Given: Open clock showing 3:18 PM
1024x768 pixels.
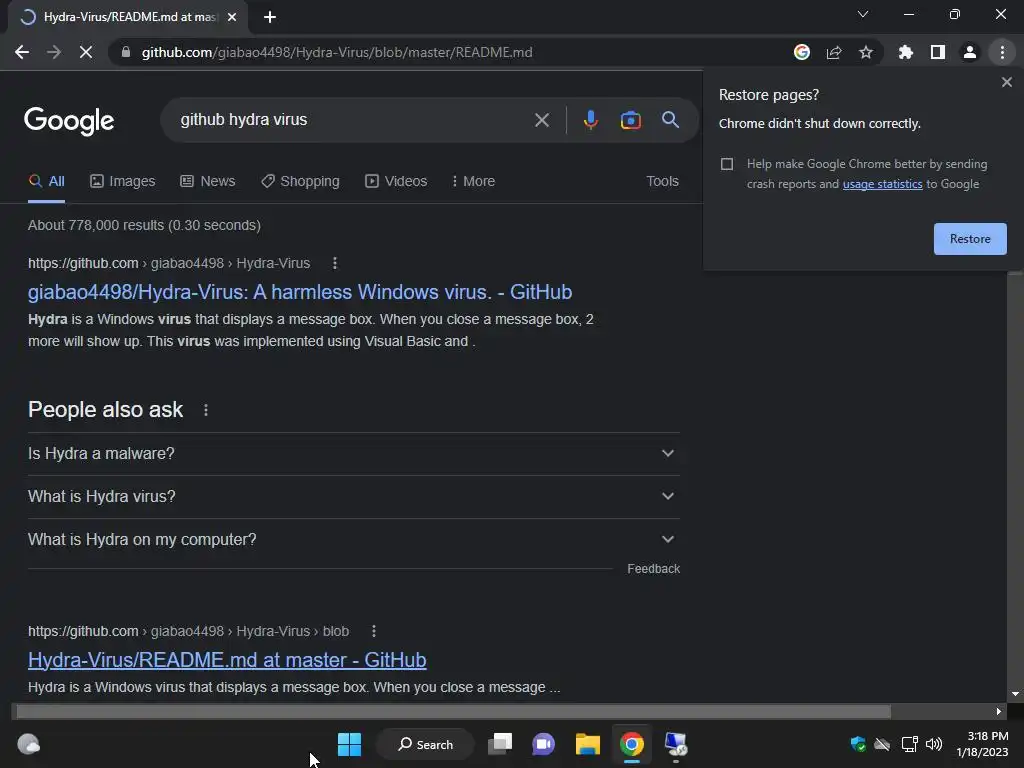Looking at the screenshot, I should click(982, 744).
